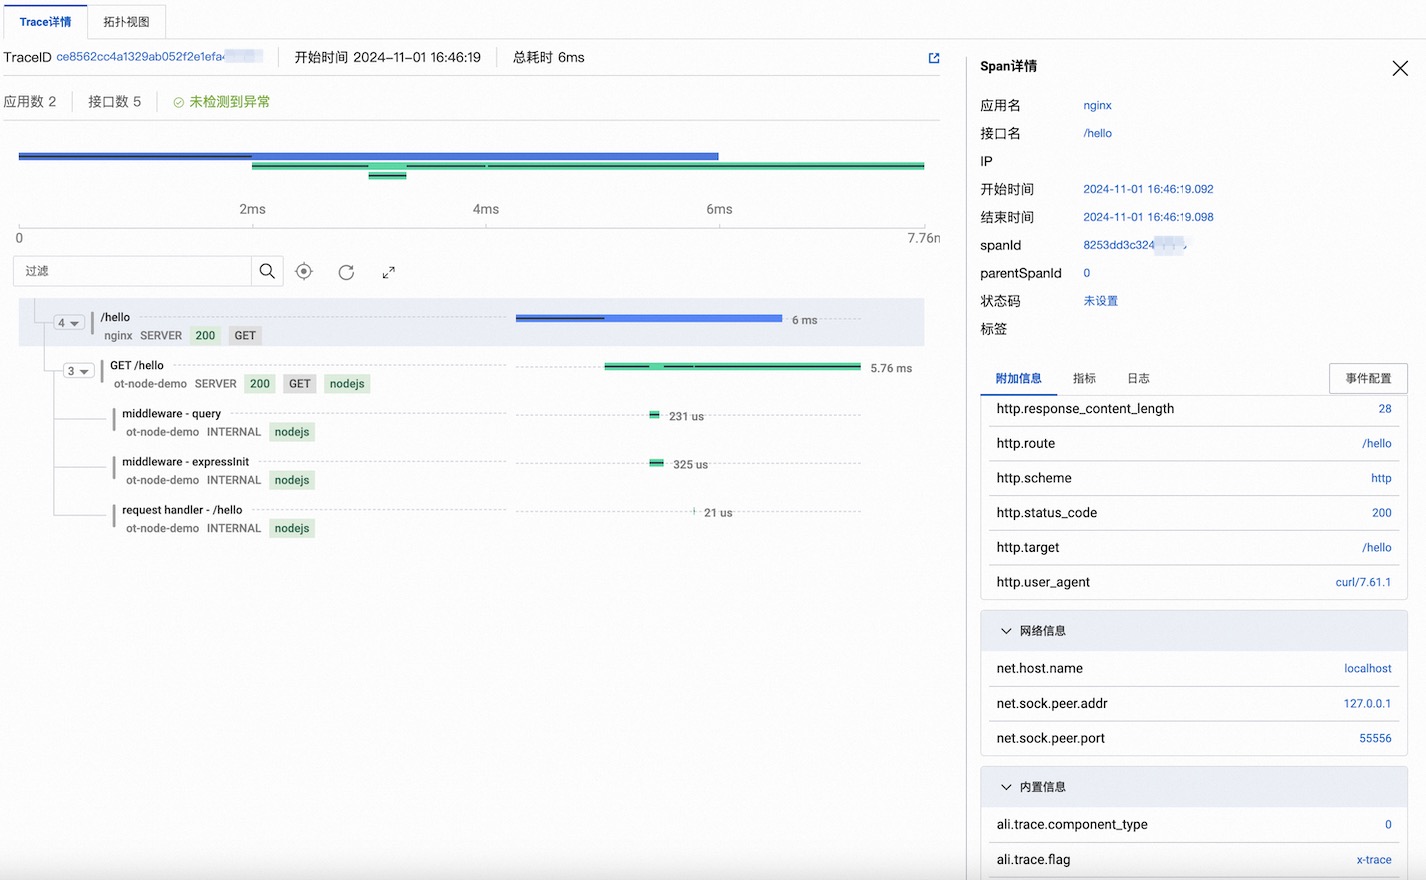The image size is (1426, 880).
Task: Click the /hello interface name link
Action: (1097, 133)
